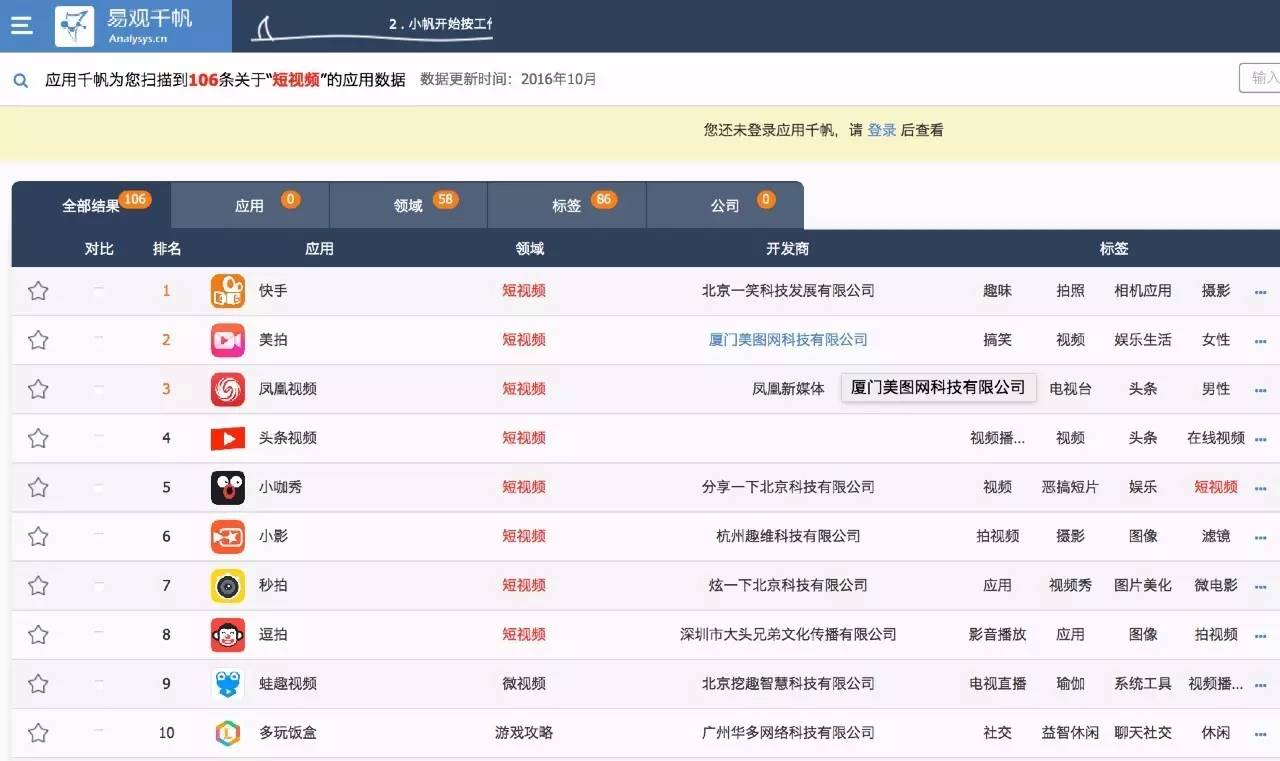Open developer 广州华多网络科技有限公司

788,733
